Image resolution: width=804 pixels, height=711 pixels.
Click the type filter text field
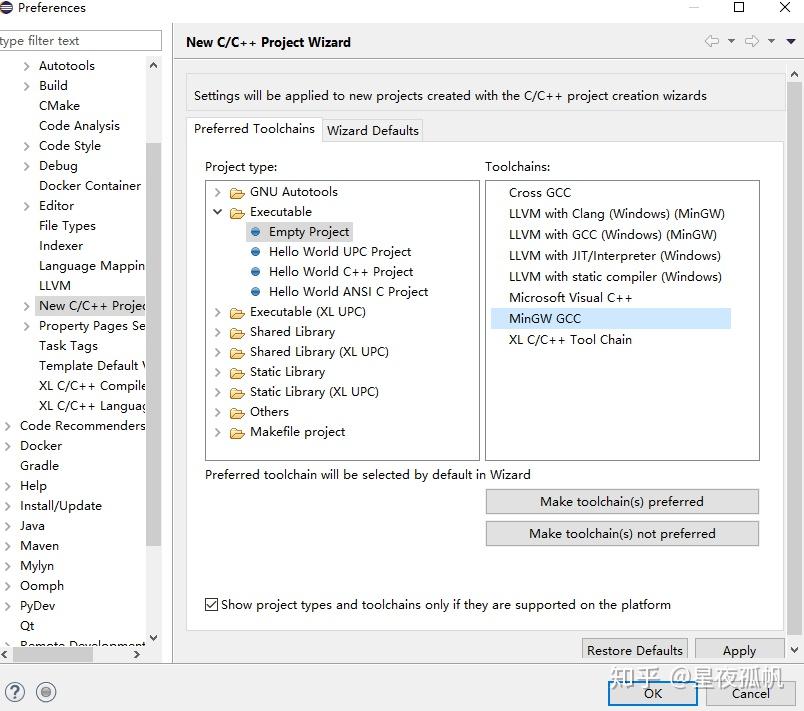(78, 41)
